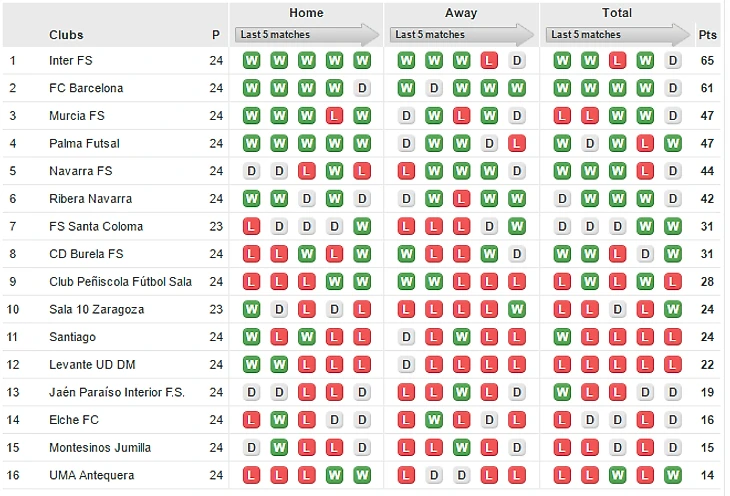Click the P matches played header
This screenshot has height=496, width=730.
216,35
